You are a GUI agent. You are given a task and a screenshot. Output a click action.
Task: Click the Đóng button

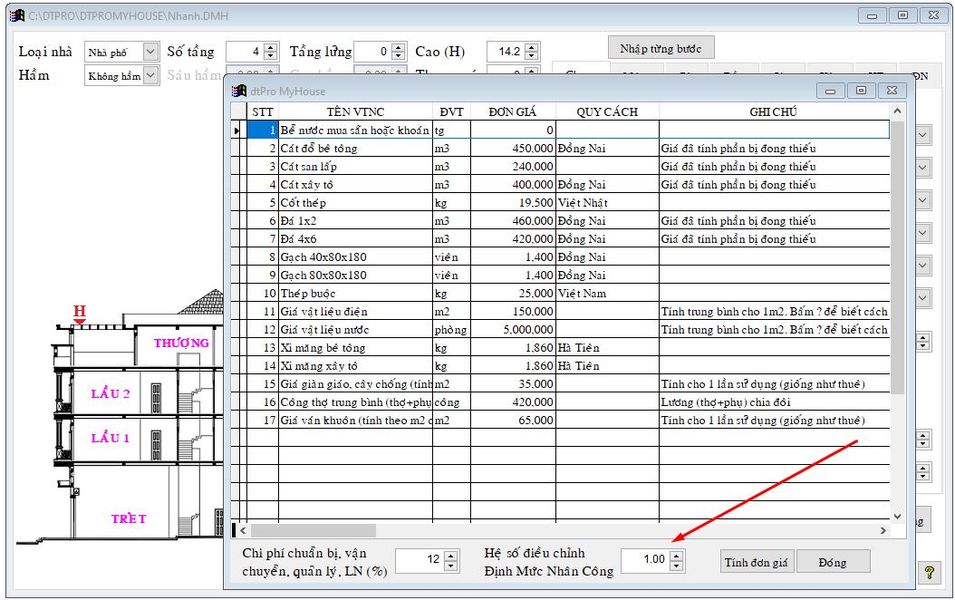coord(832,562)
